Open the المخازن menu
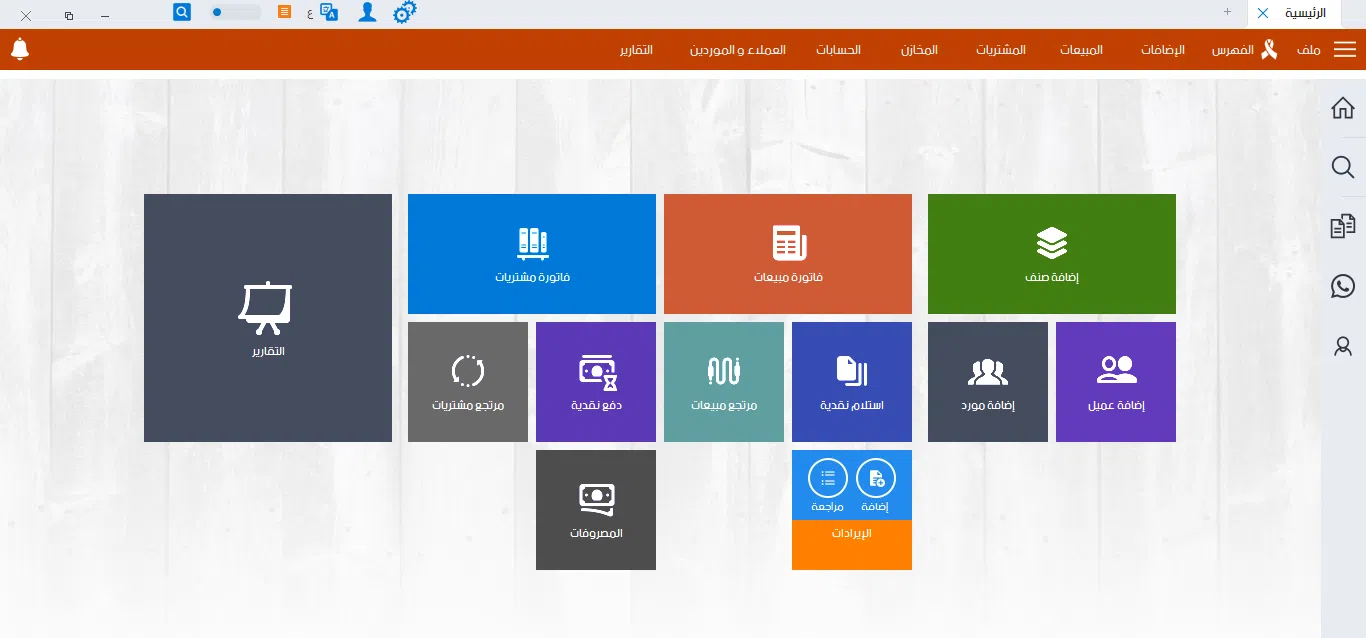The height and width of the screenshot is (638, 1366). point(919,50)
